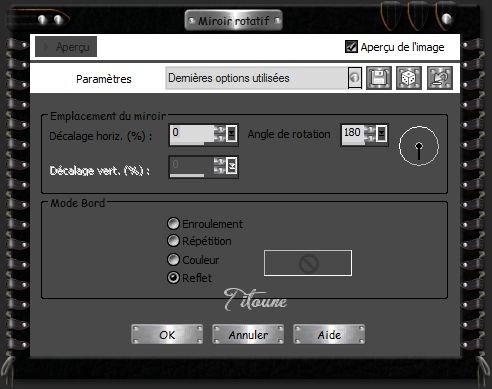Select the Couleur radio button

click(173, 260)
